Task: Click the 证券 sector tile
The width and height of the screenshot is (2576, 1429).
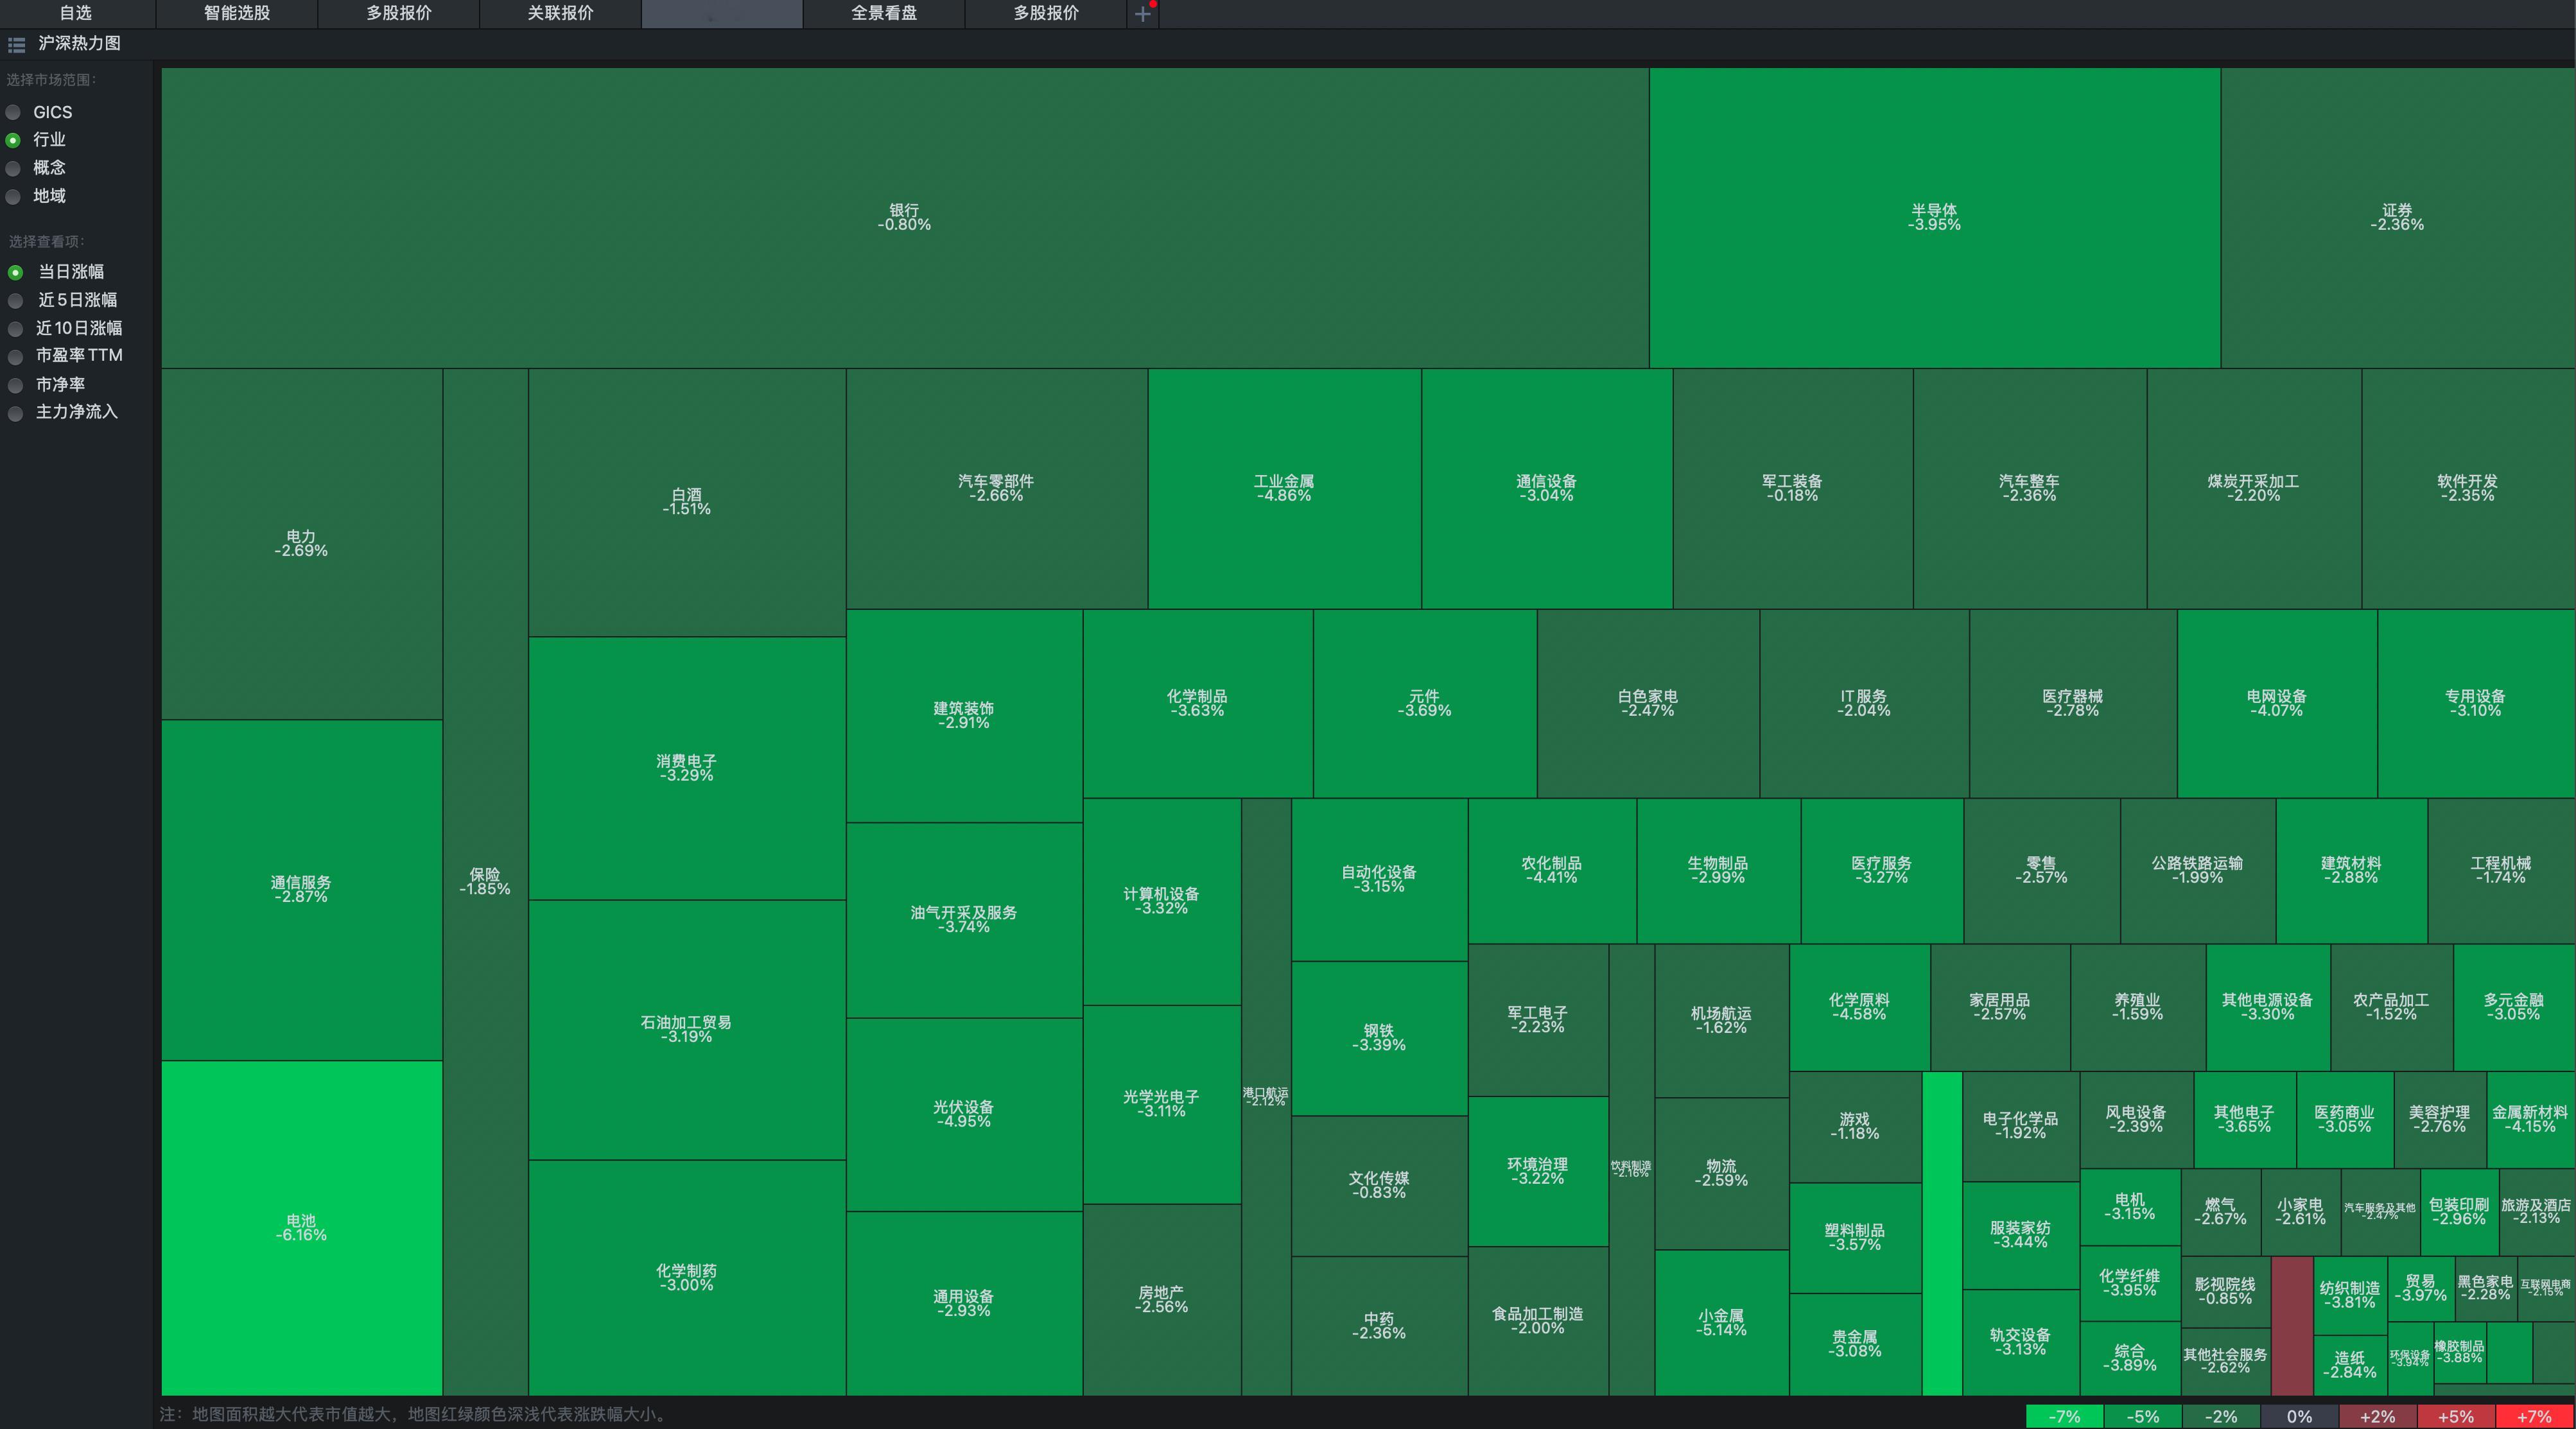Action: [2397, 217]
